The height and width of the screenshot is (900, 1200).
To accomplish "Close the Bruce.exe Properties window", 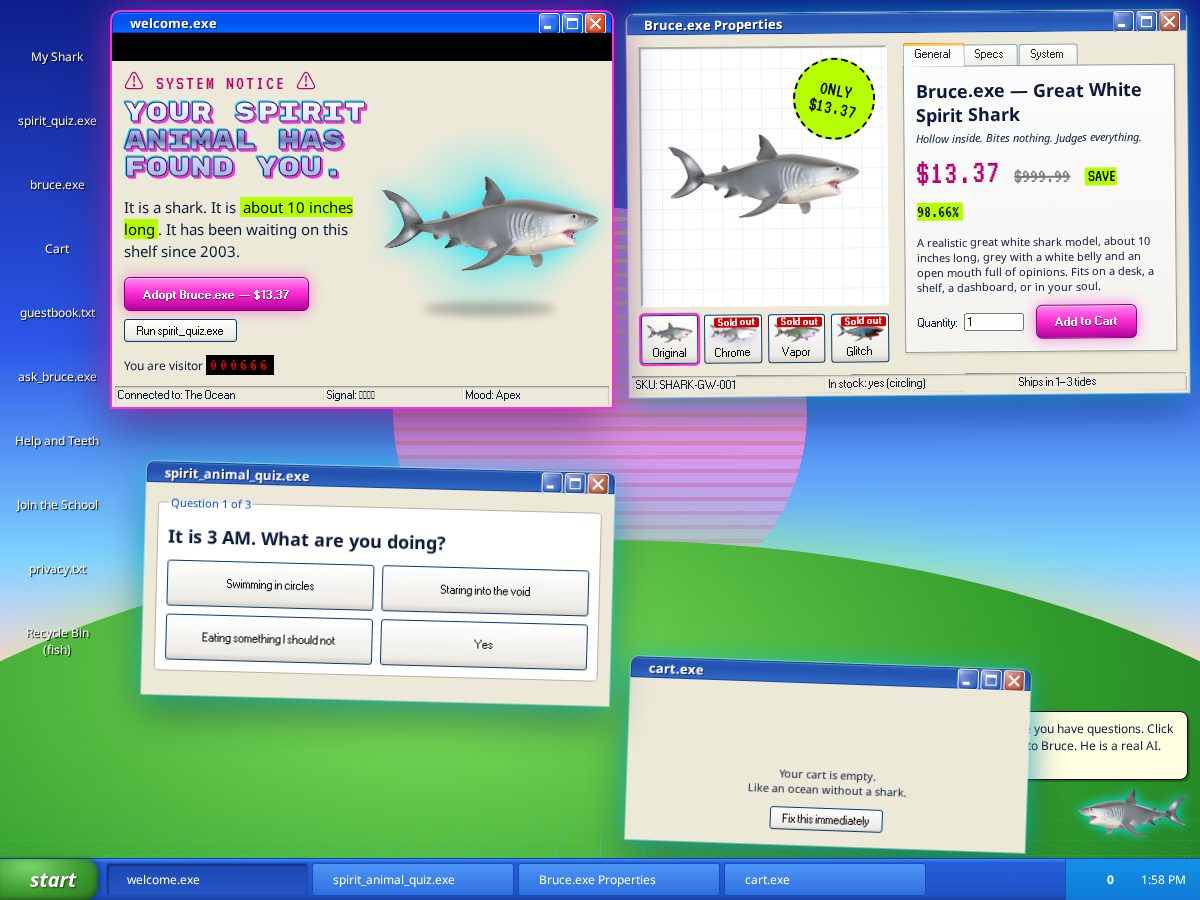I will click(x=1170, y=21).
